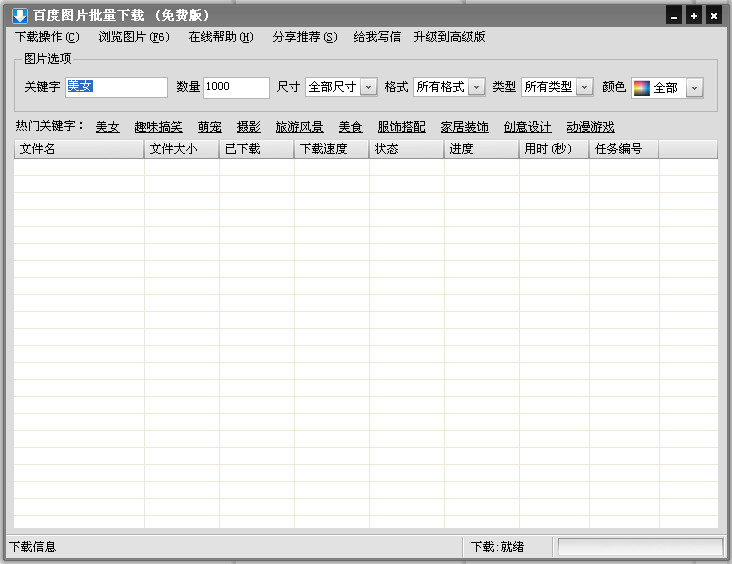Open the 在线帮助 (H) menu
Screen dimensions: 732x564
coord(221,37)
